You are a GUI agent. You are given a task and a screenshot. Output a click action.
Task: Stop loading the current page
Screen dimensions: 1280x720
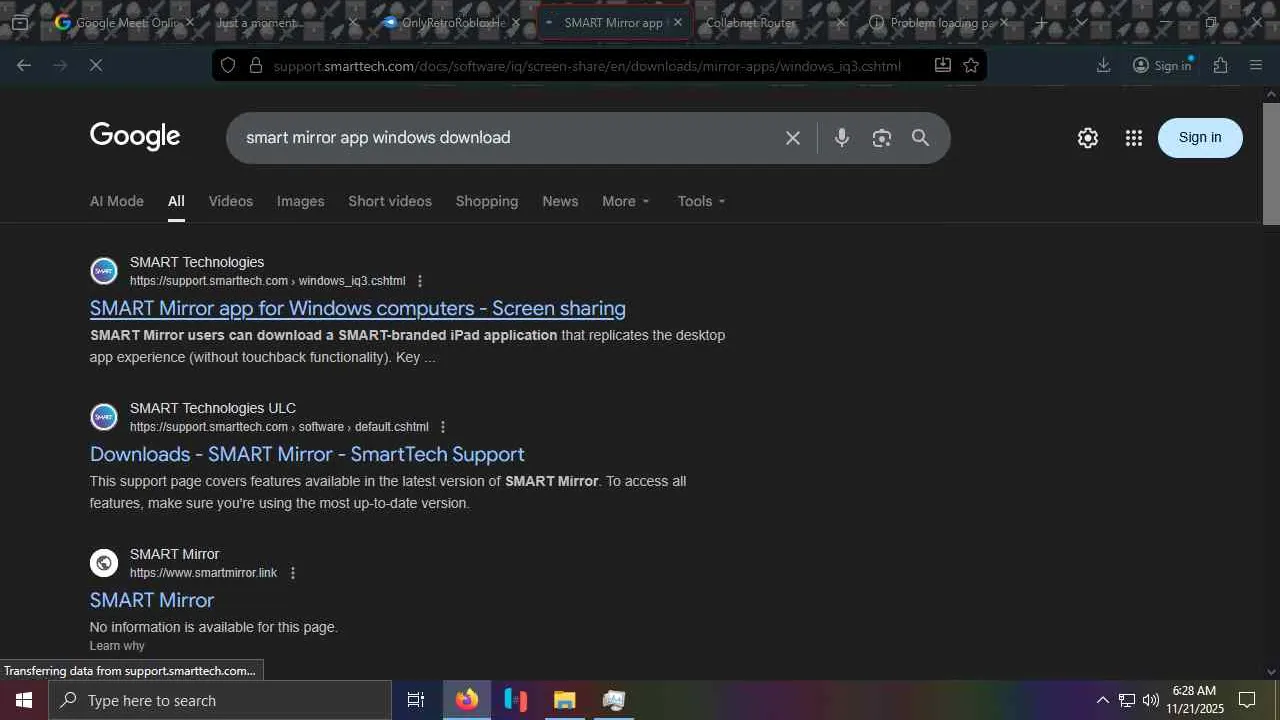click(96, 65)
